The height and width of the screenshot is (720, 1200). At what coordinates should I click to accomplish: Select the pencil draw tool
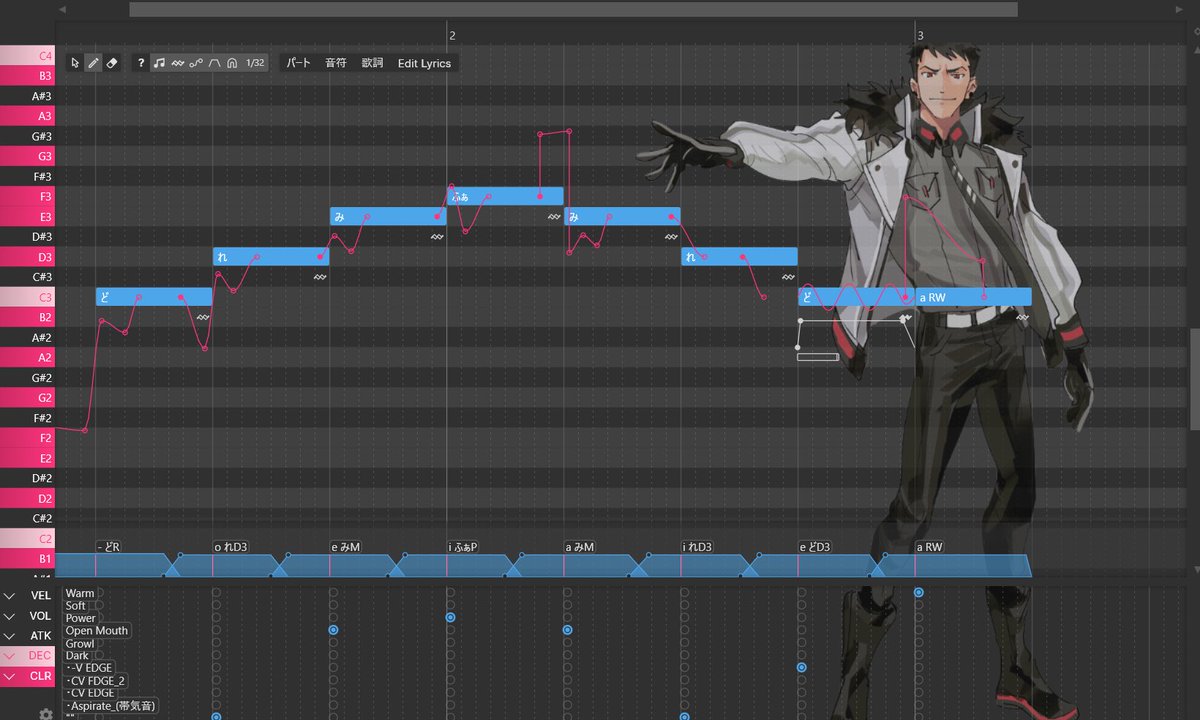tap(93, 63)
